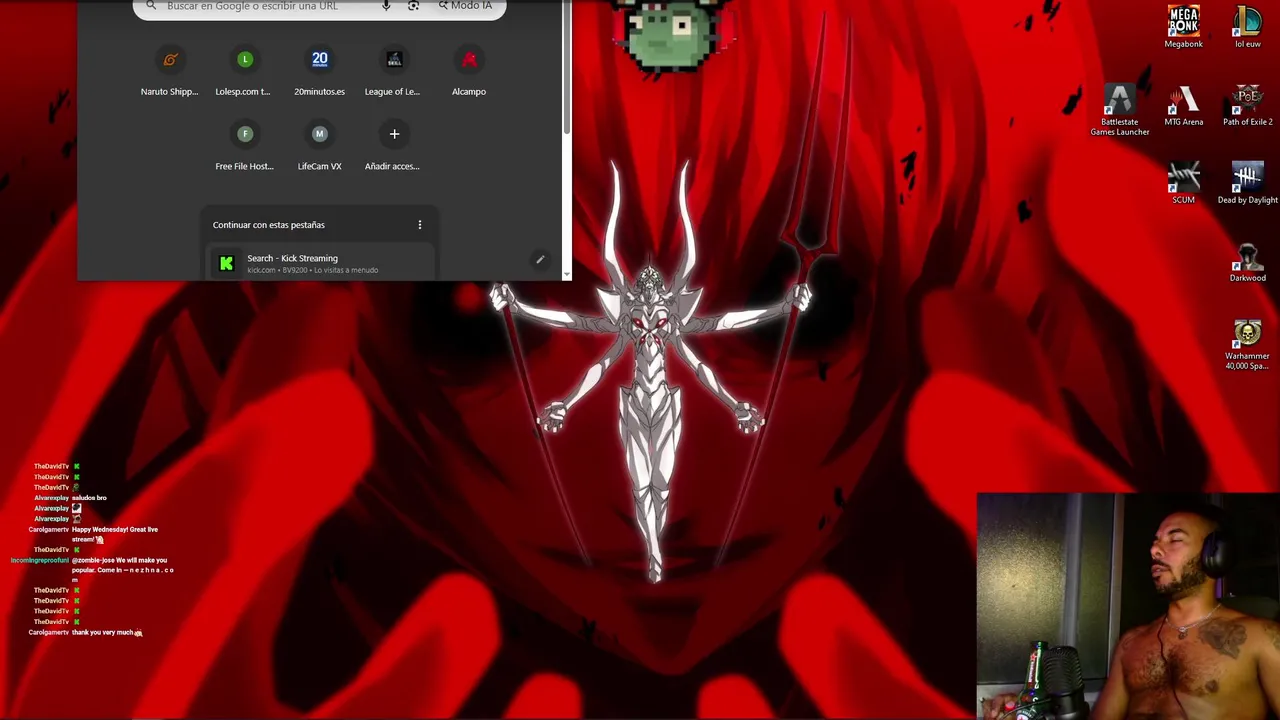
Task: Click the 'thank you very much' chat message
Action: pyautogui.click(x=107, y=632)
